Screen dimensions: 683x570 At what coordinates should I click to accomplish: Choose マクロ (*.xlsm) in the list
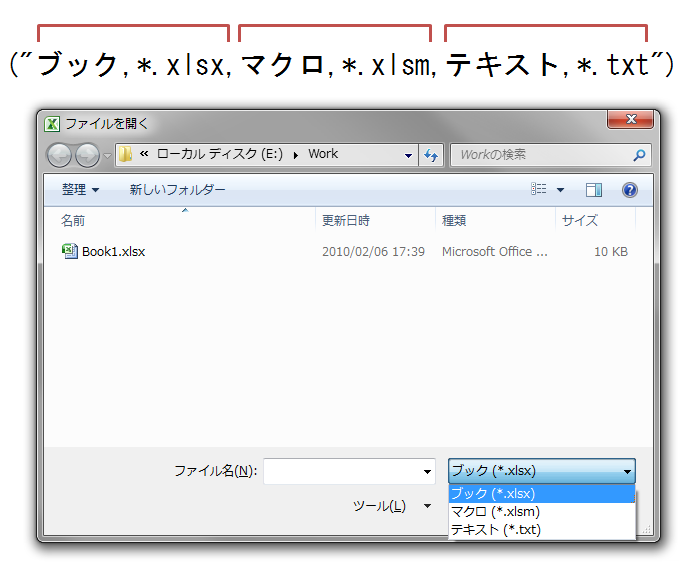tap(541, 512)
